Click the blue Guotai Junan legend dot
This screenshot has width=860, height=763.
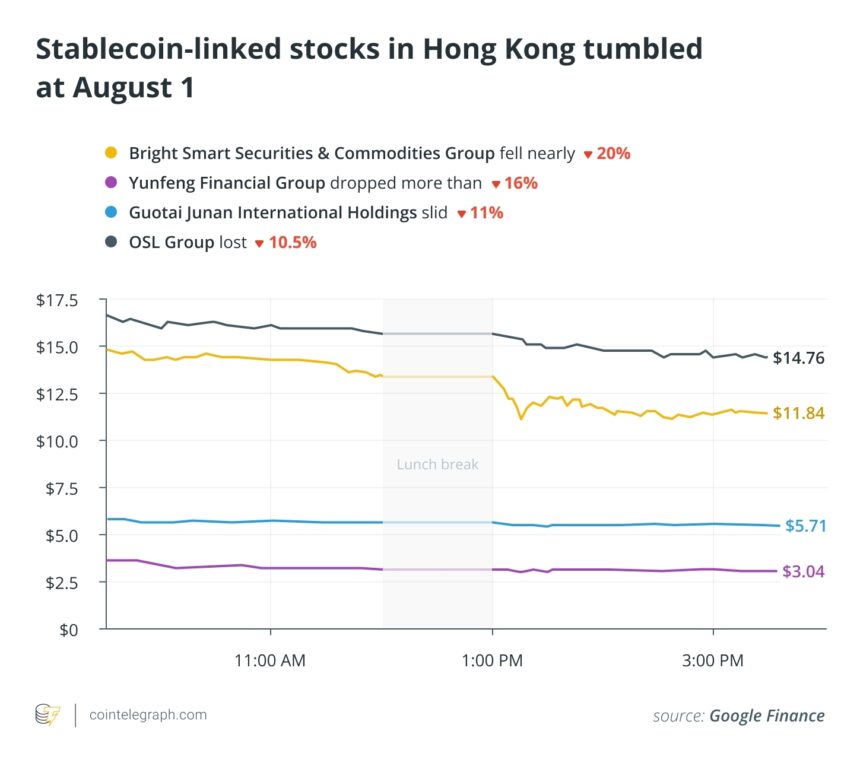click(110, 213)
